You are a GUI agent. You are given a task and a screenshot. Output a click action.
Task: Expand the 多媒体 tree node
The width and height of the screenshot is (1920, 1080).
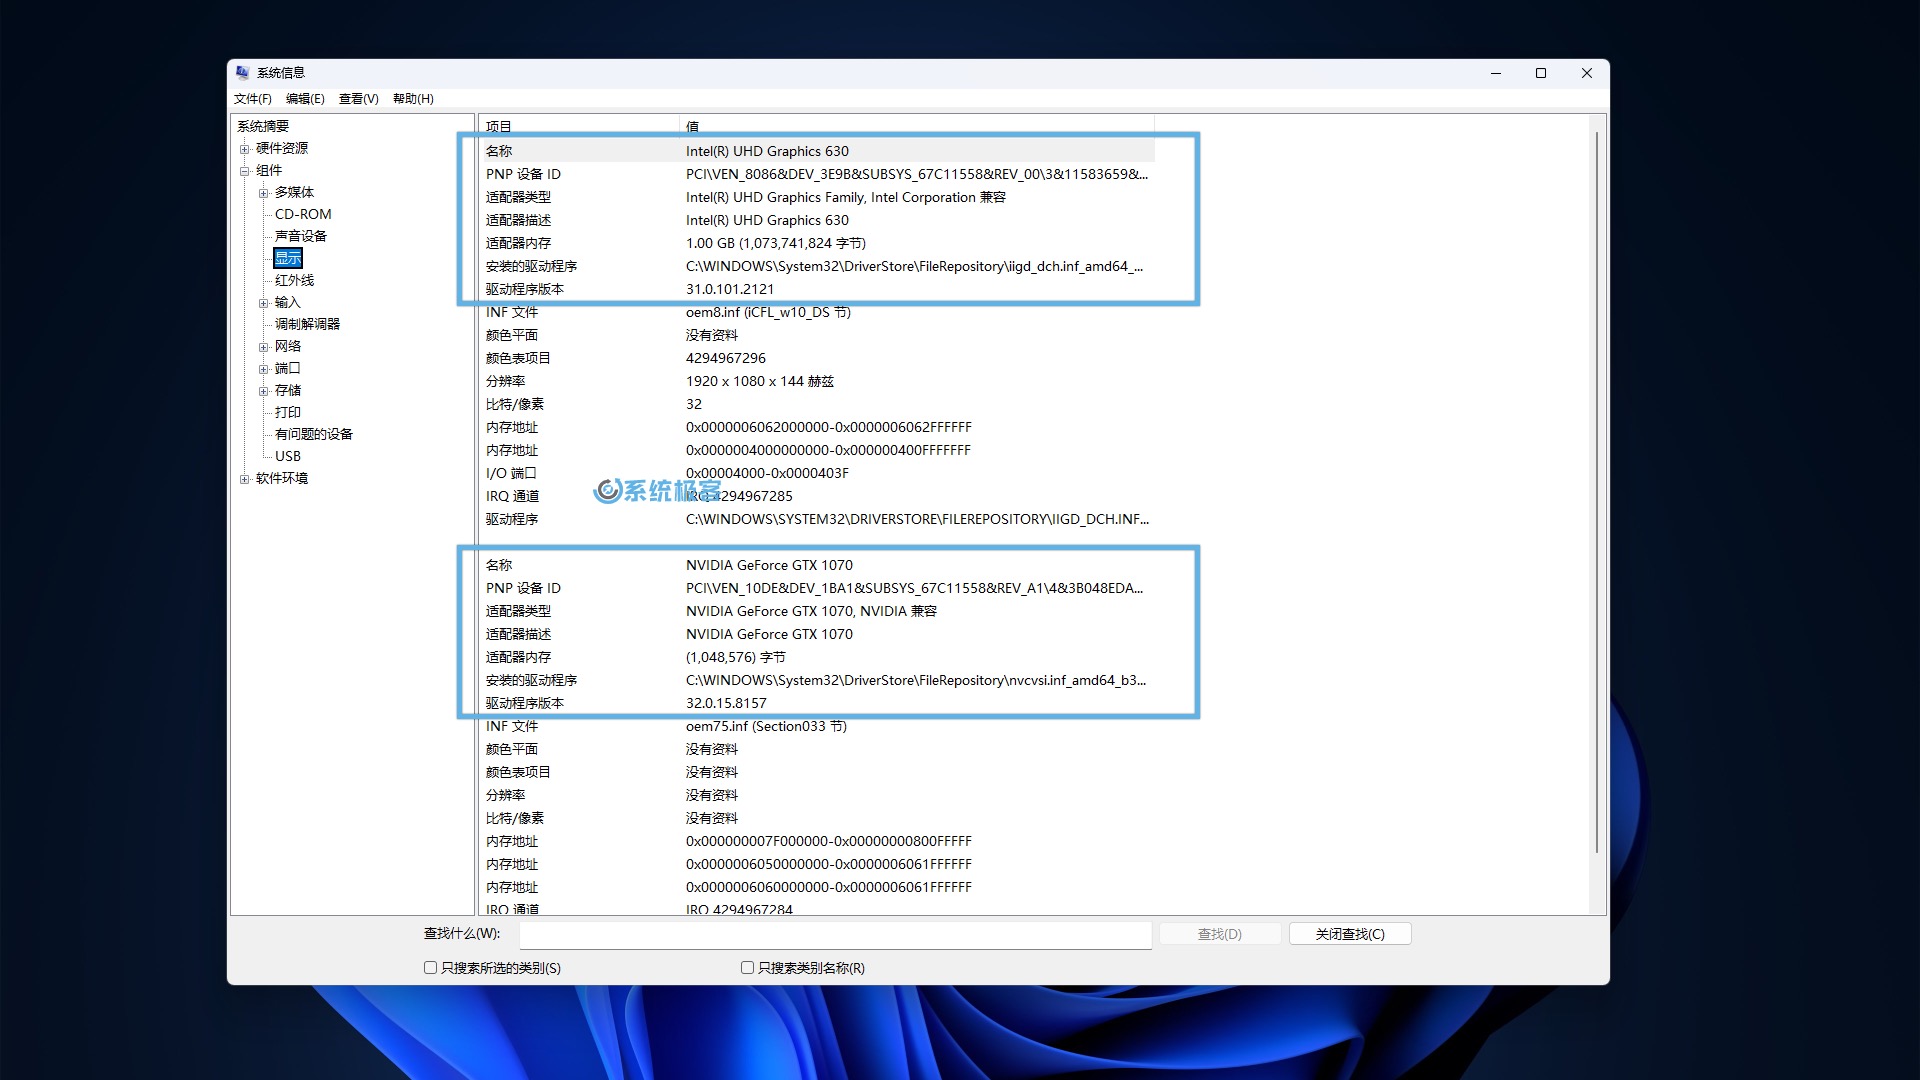click(263, 191)
